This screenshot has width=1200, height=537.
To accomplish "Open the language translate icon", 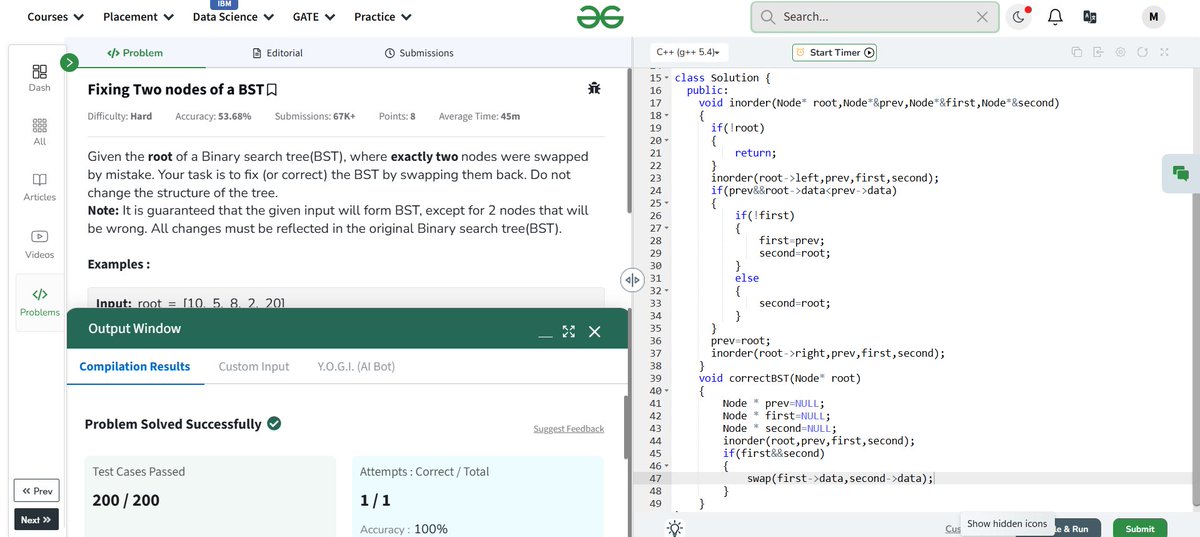I will pyautogui.click(x=1090, y=17).
